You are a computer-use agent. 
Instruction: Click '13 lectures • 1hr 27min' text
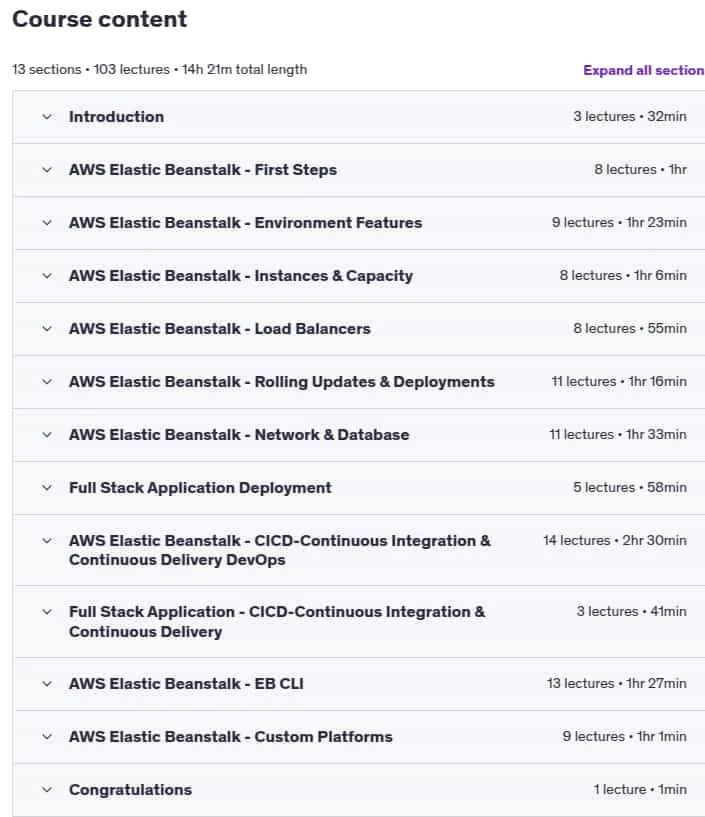617,683
